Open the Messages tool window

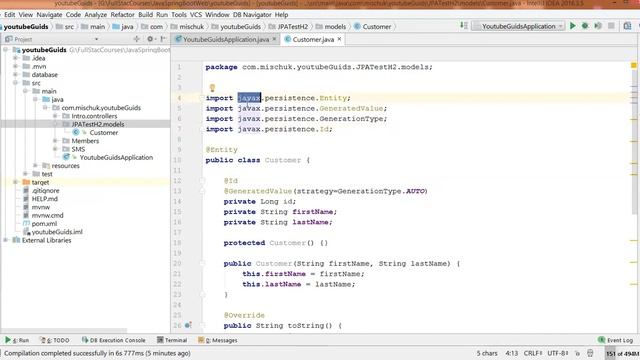(x=218, y=340)
